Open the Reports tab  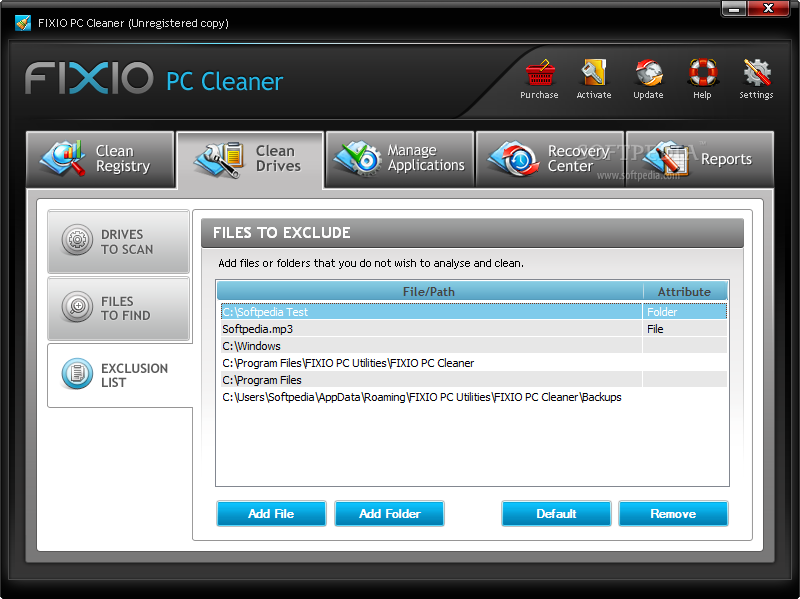699,159
